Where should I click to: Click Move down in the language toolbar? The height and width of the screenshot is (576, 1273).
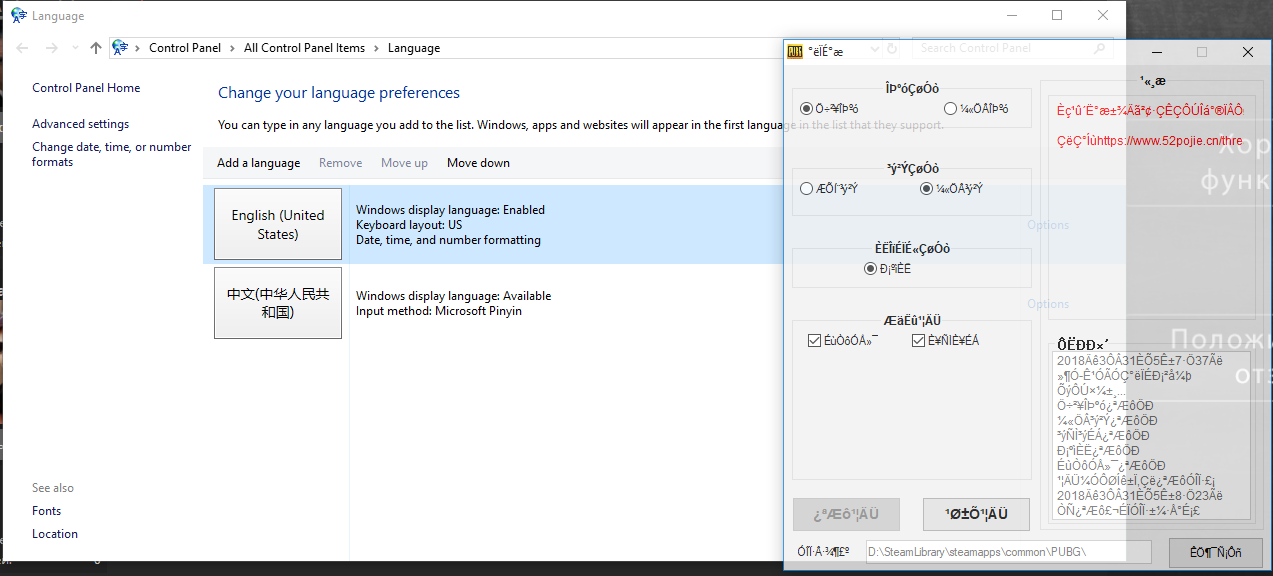click(x=478, y=163)
